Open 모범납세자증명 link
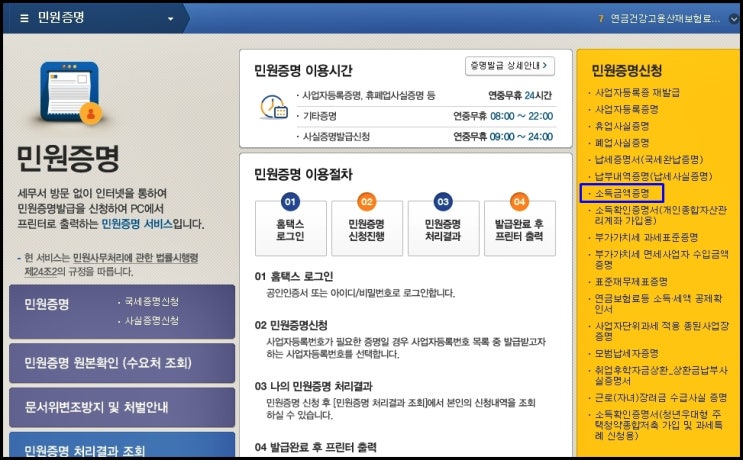This screenshot has height=460, width=743. (x=626, y=353)
